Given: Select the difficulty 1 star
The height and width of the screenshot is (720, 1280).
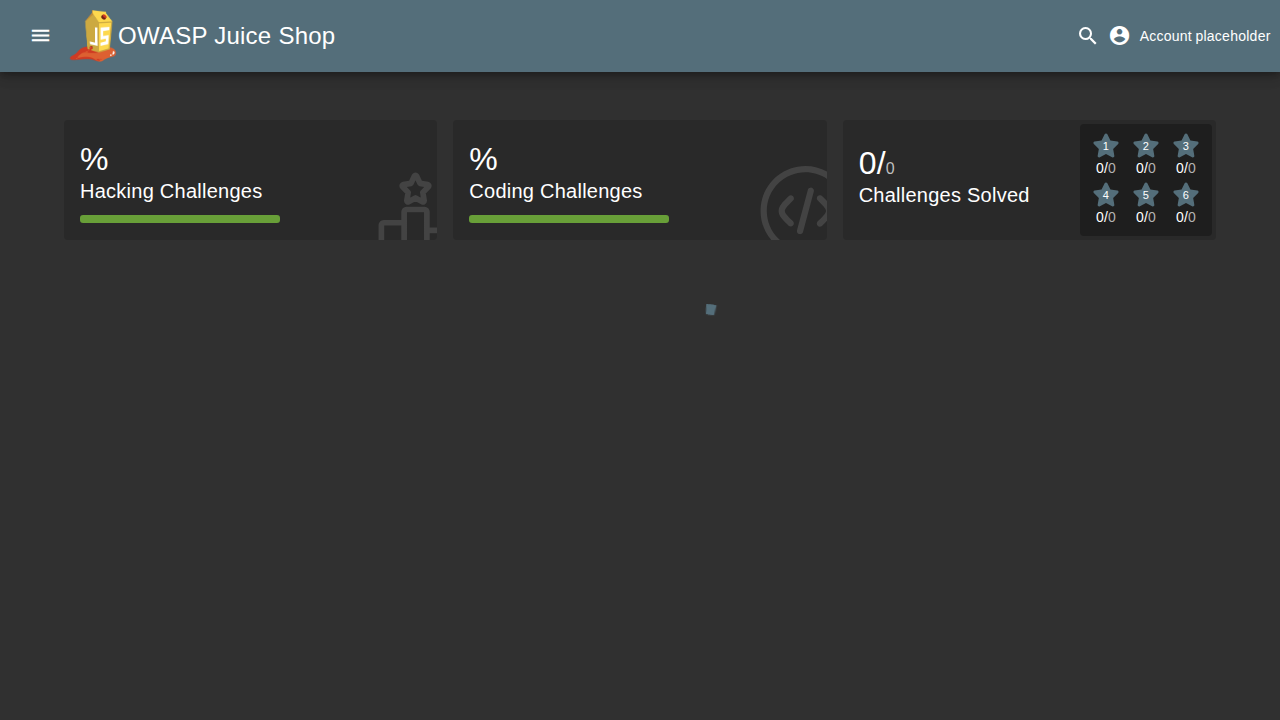Looking at the screenshot, I should click(1105, 147).
